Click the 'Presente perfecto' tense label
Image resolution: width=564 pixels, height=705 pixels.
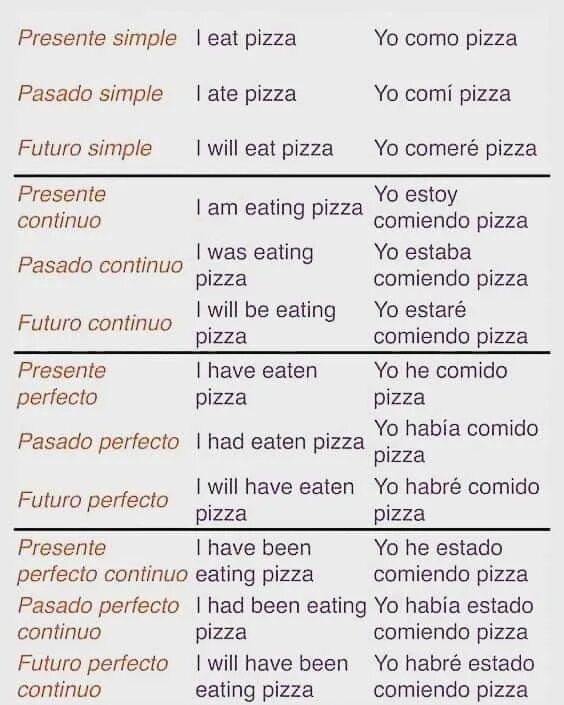pos(62,384)
